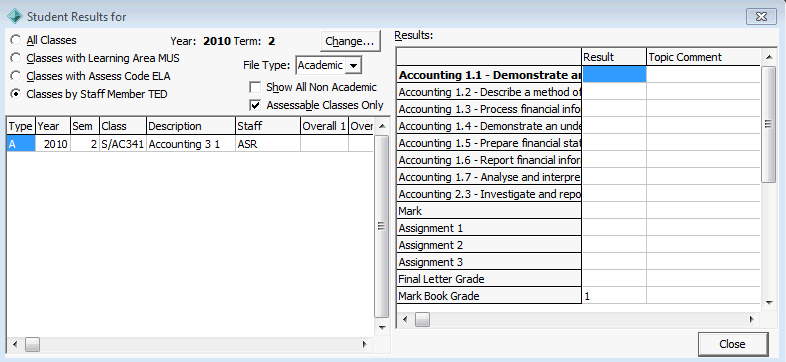The image size is (786, 362).
Task: Select the Assignment 3 row
Action: point(489,262)
